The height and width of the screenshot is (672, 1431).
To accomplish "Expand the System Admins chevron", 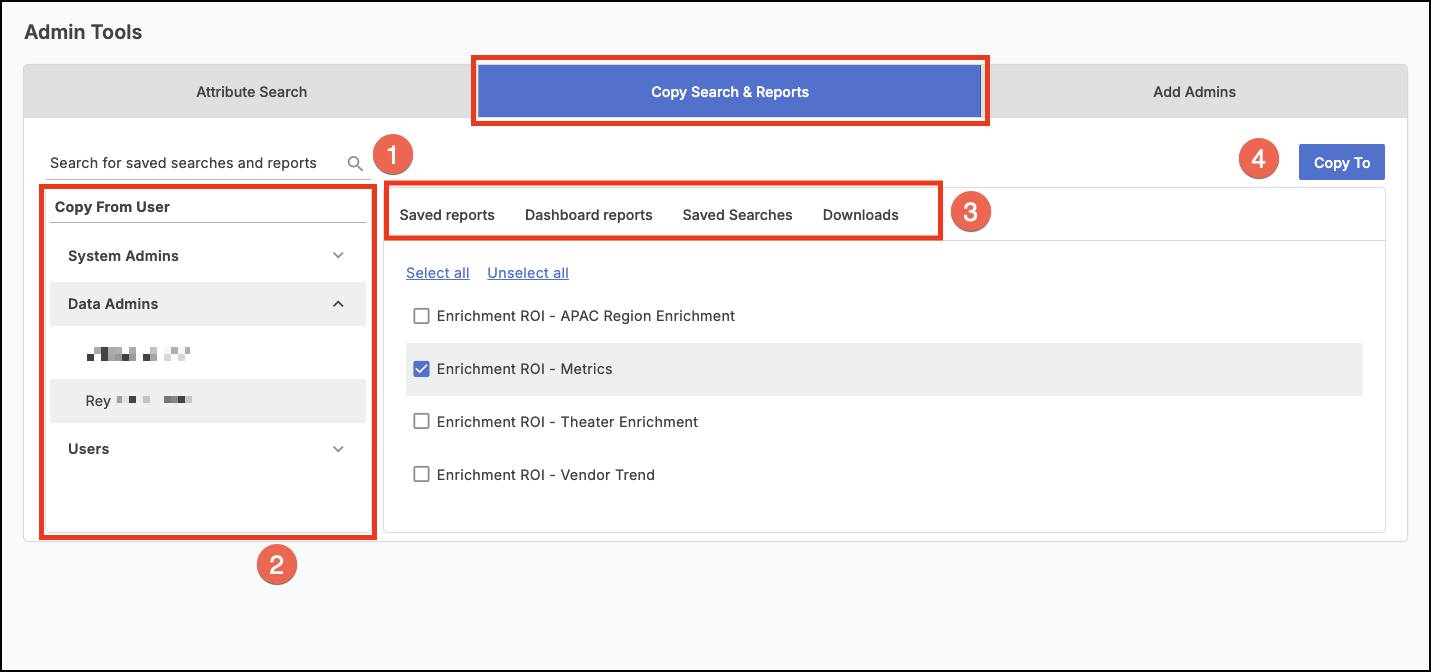I will point(338,256).
